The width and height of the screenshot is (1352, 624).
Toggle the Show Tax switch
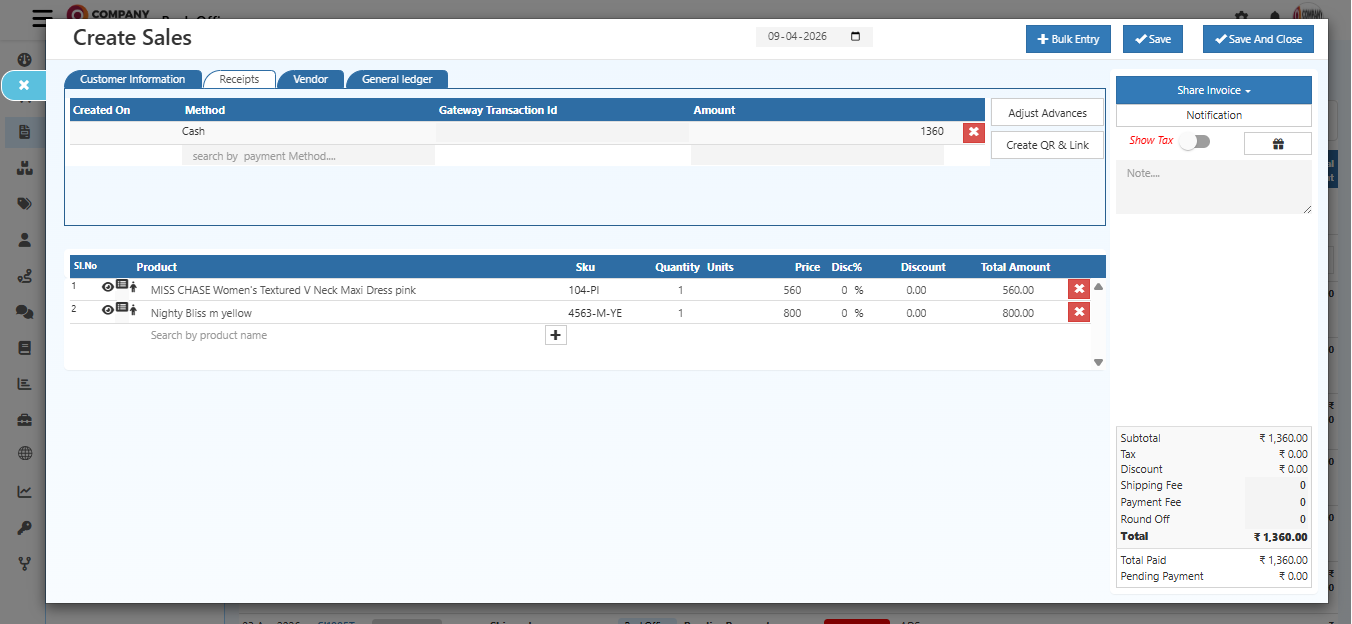[x=1196, y=143]
